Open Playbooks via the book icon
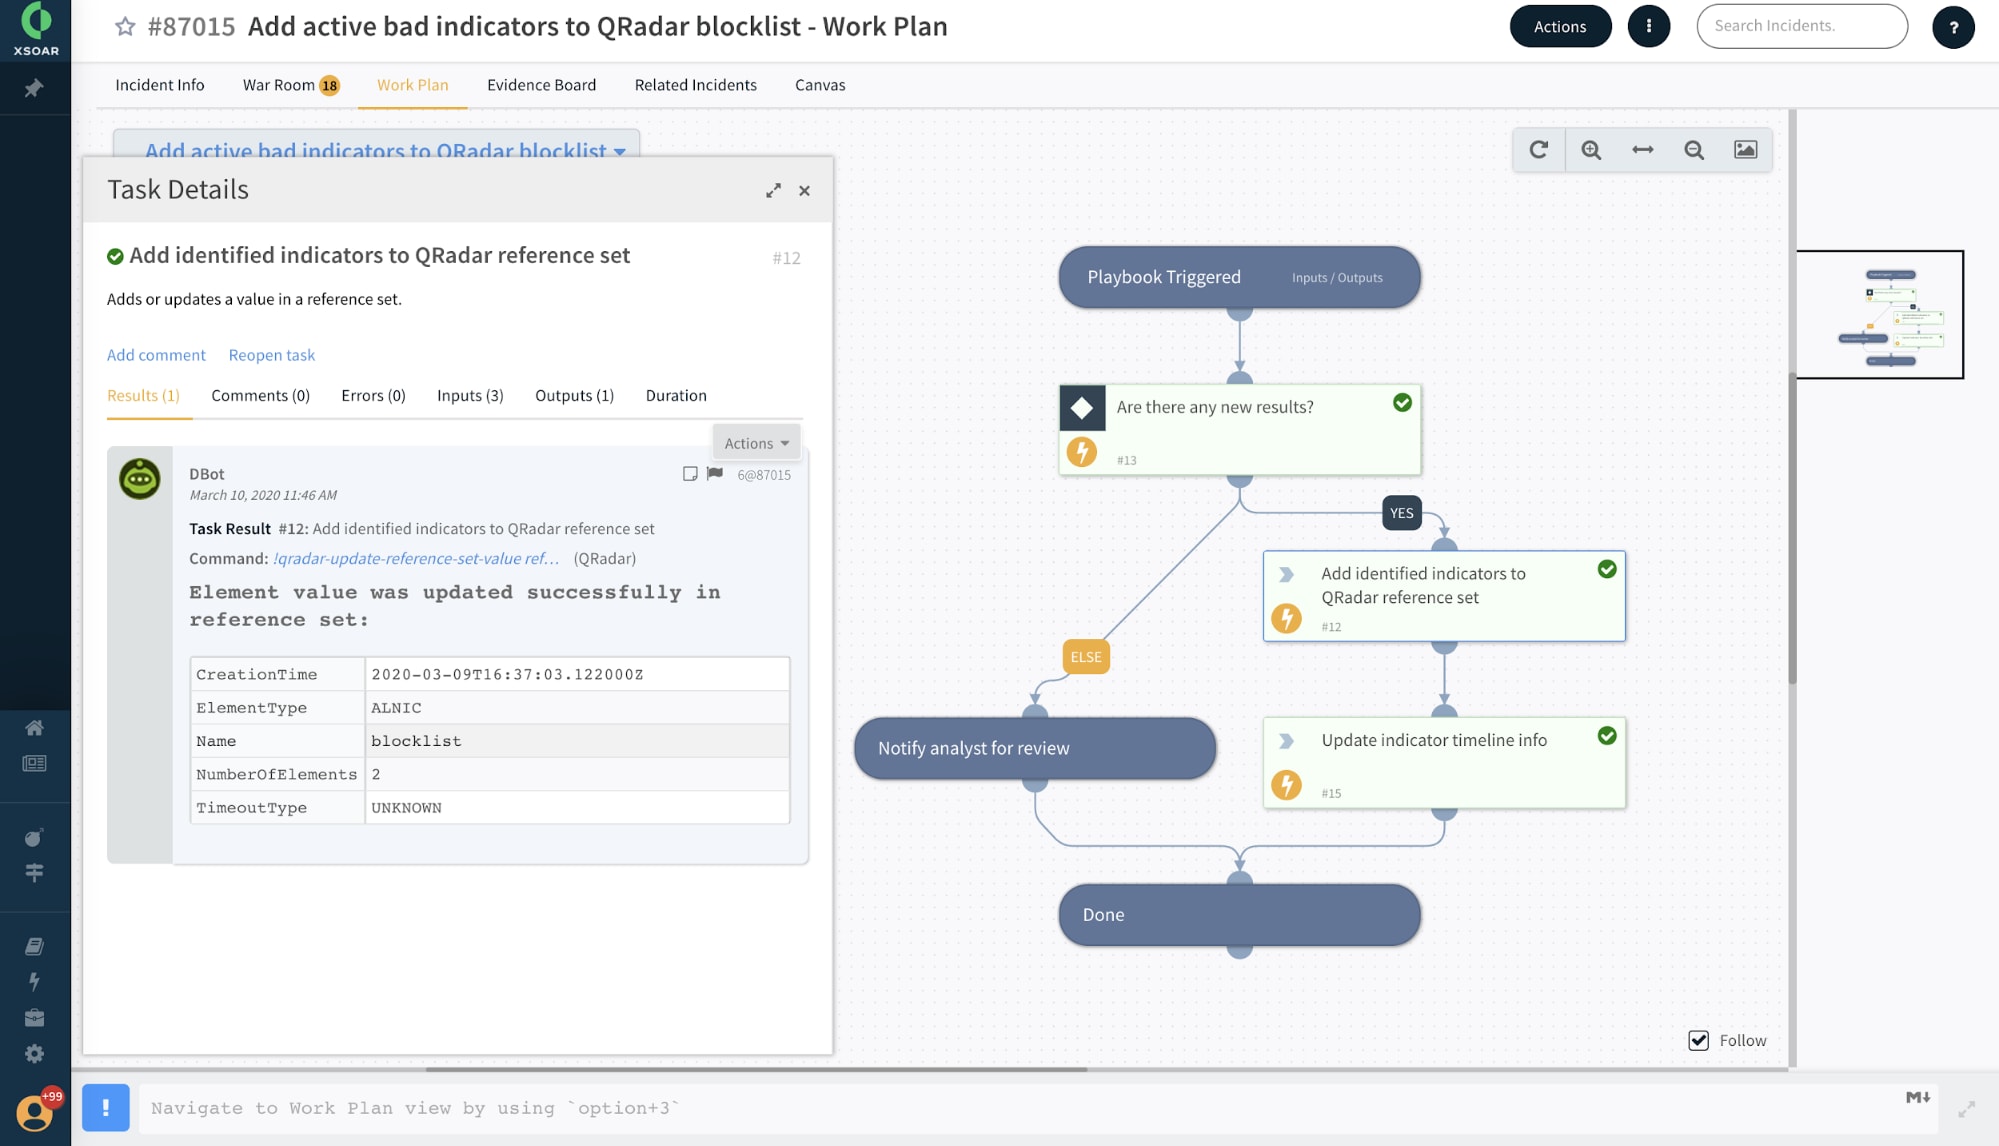Screen dimensions: 1999x1146 (x=34, y=946)
